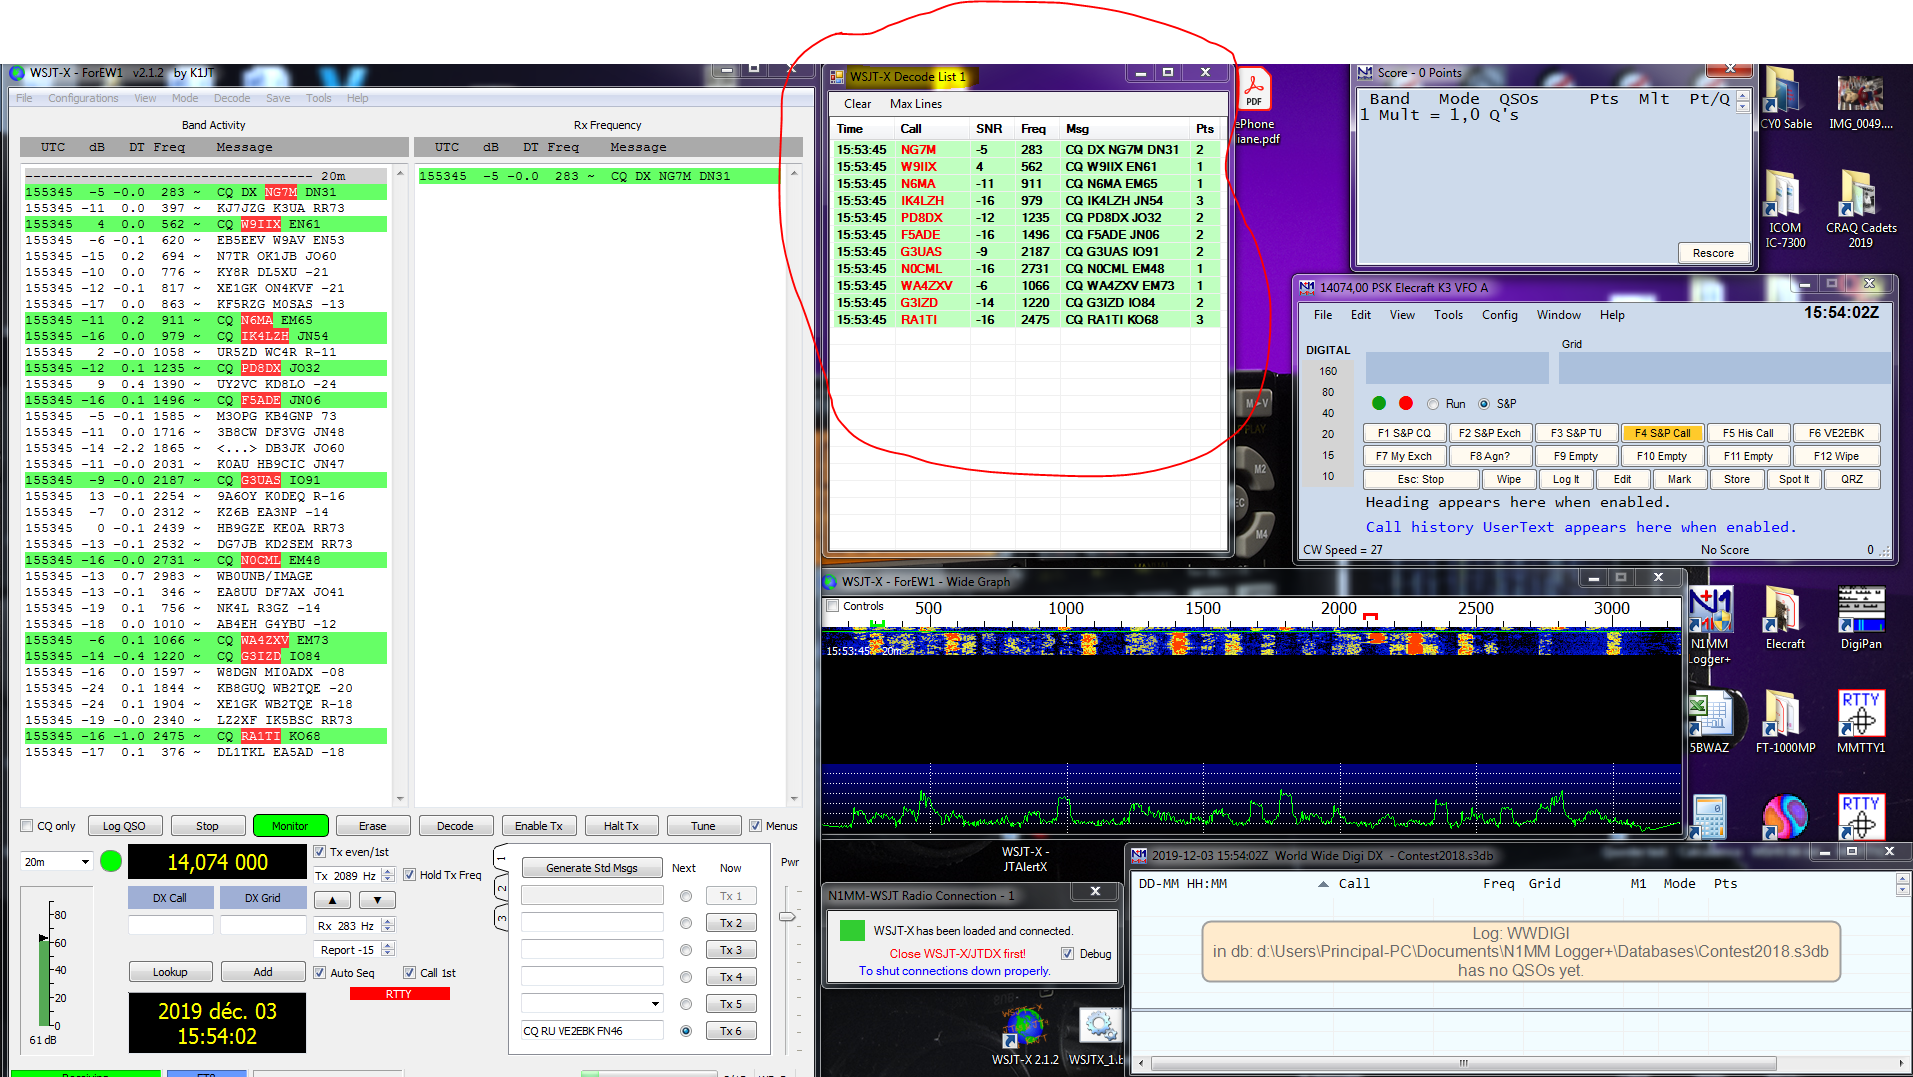Click the WSJT-X main window title icon
The image size is (1913, 1077).
pyautogui.click(x=17, y=73)
